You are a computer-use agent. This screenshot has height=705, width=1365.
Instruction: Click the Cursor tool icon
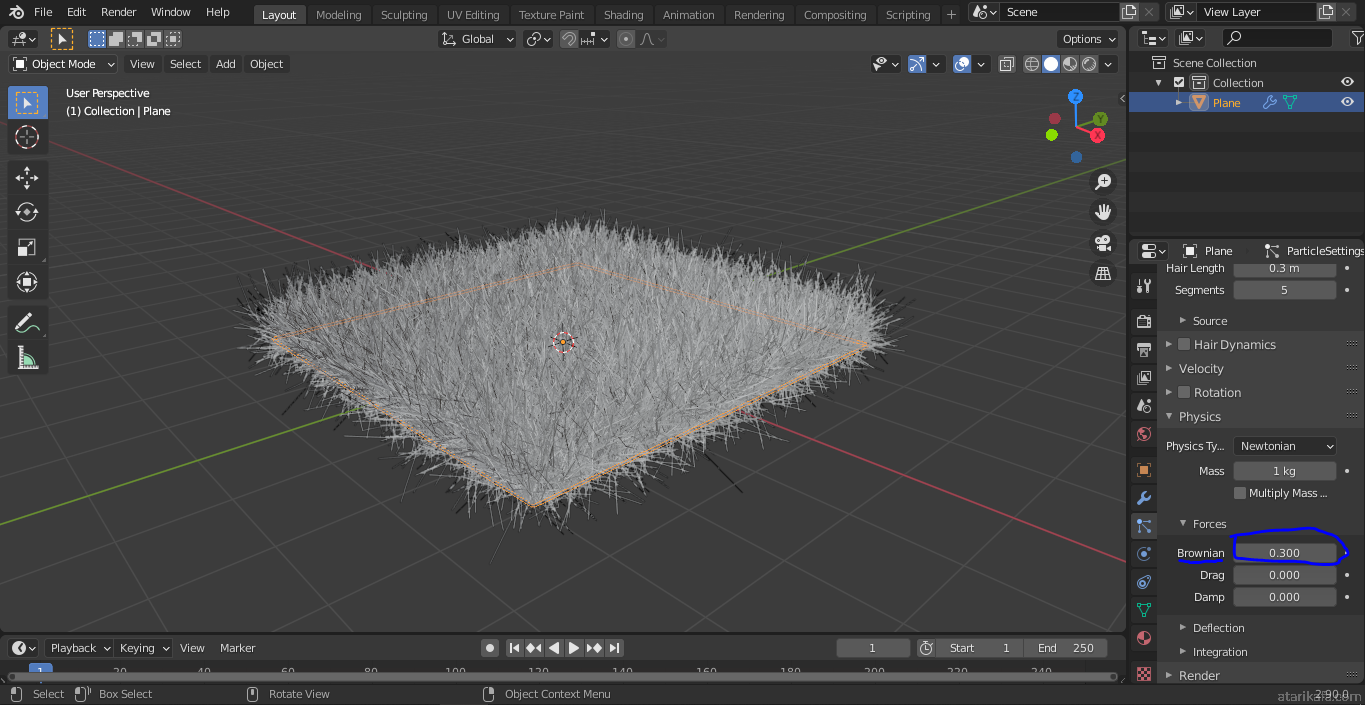pos(27,137)
